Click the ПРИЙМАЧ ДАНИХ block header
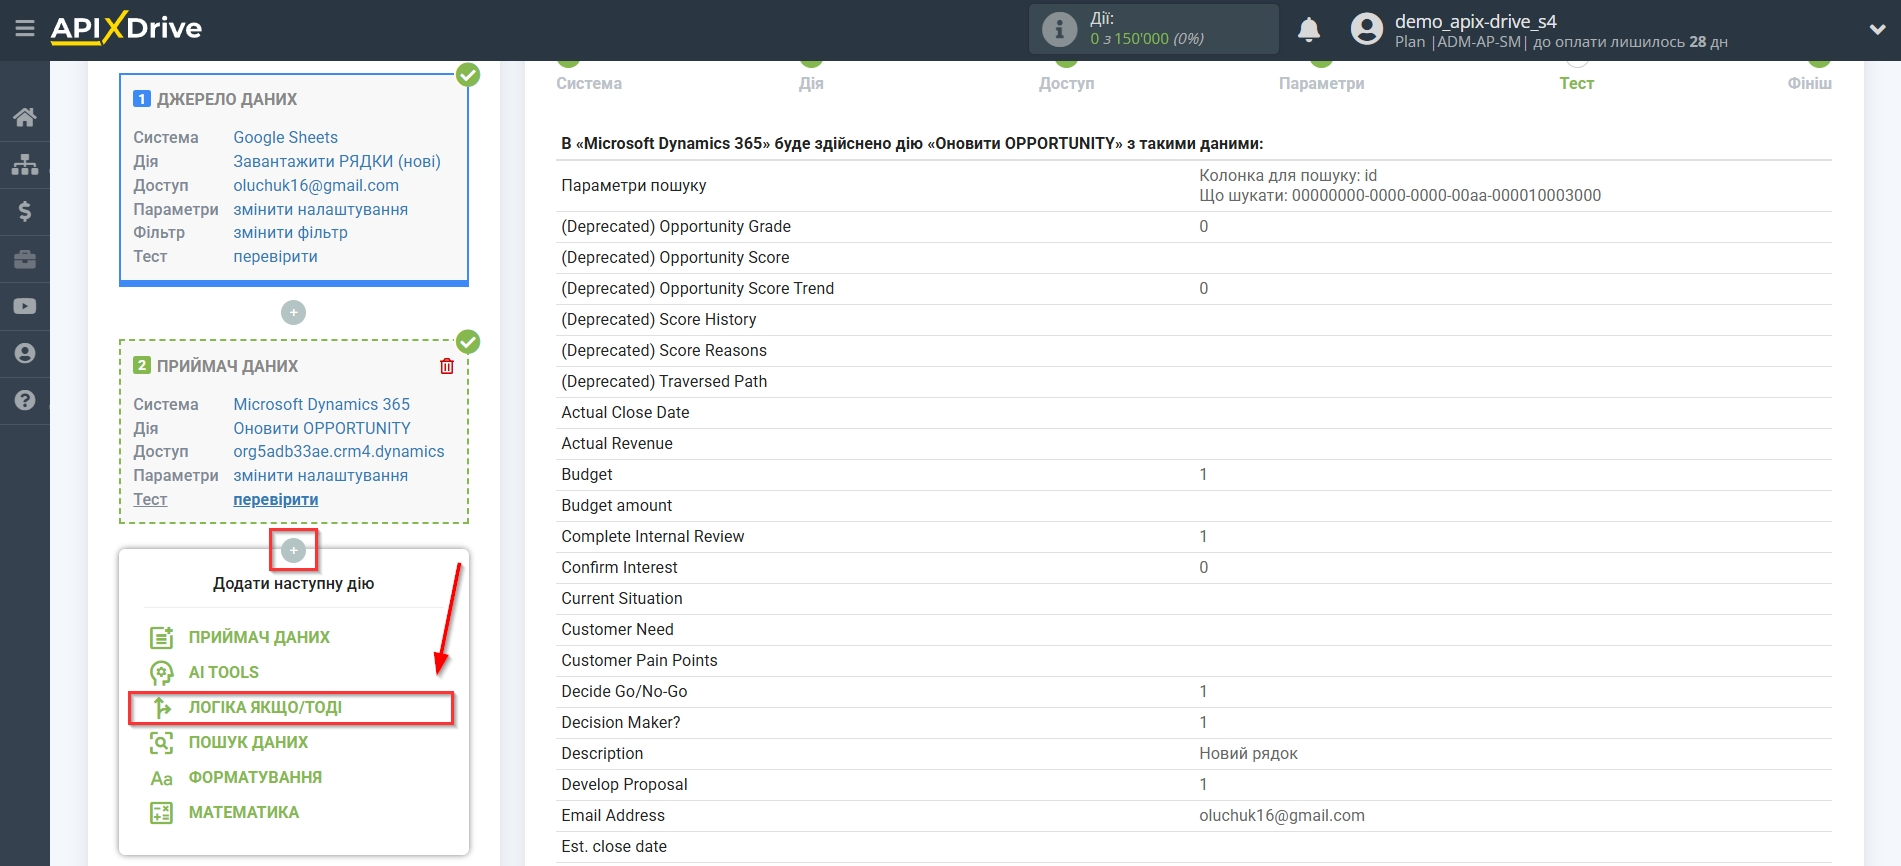This screenshot has height=866, width=1901. 227,366
